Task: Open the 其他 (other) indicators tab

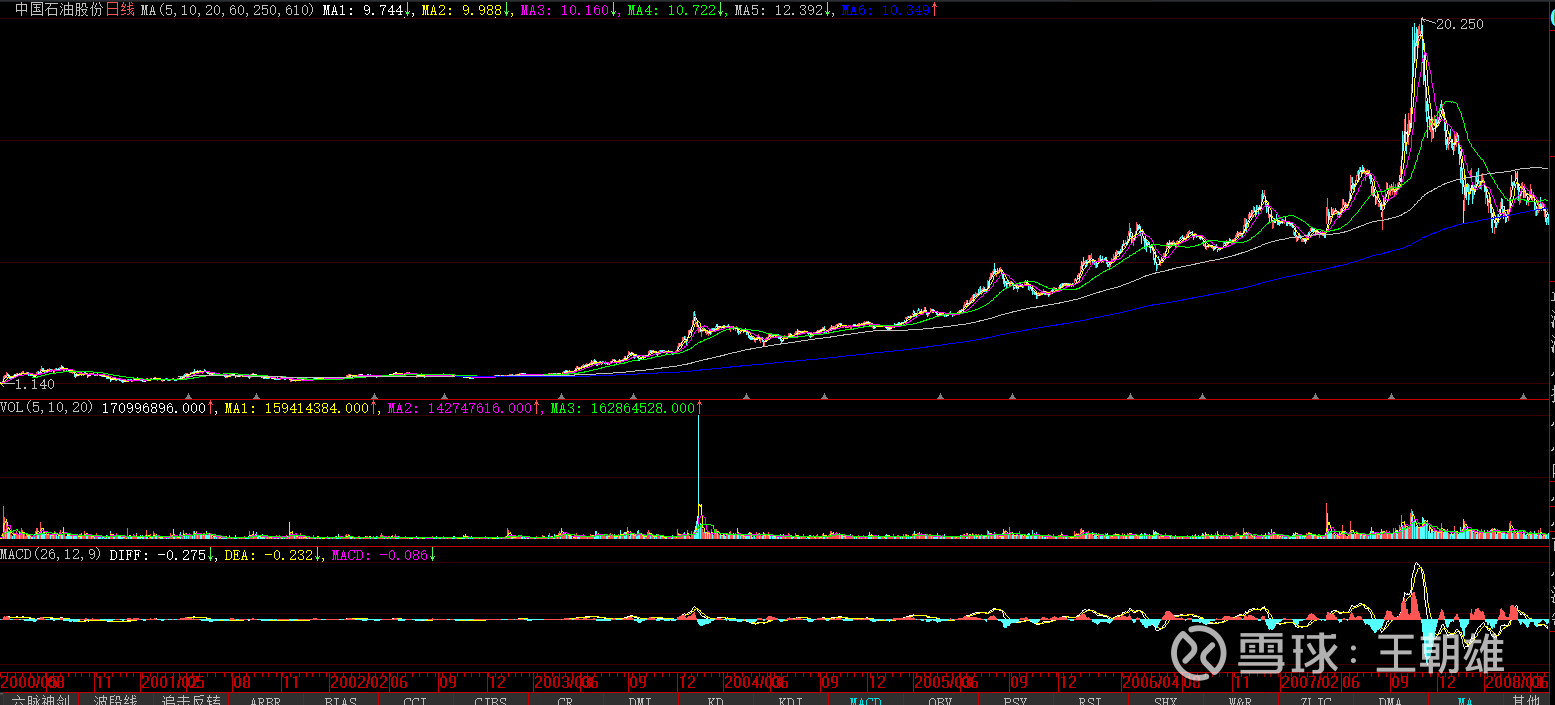Action: [1528, 701]
